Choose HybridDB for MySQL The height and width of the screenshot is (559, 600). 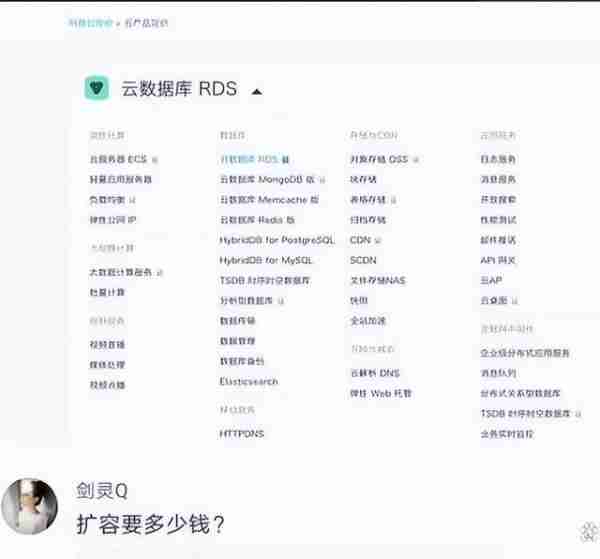[266, 261]
